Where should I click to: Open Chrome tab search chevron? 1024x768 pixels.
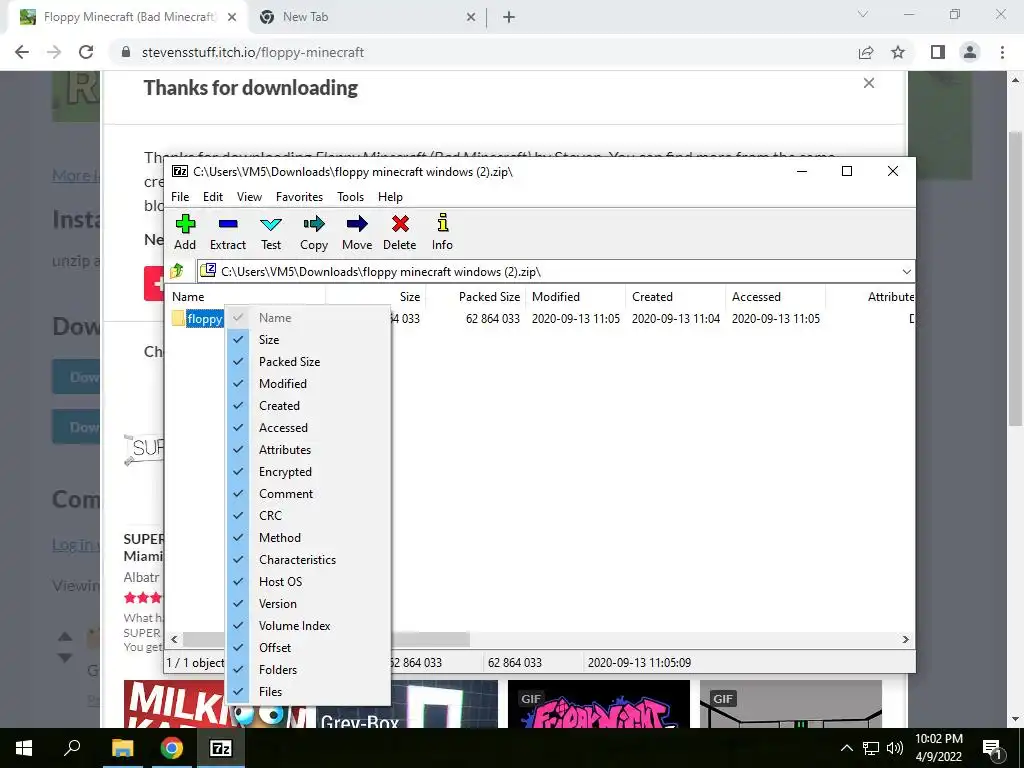click(x=863, y=14)
